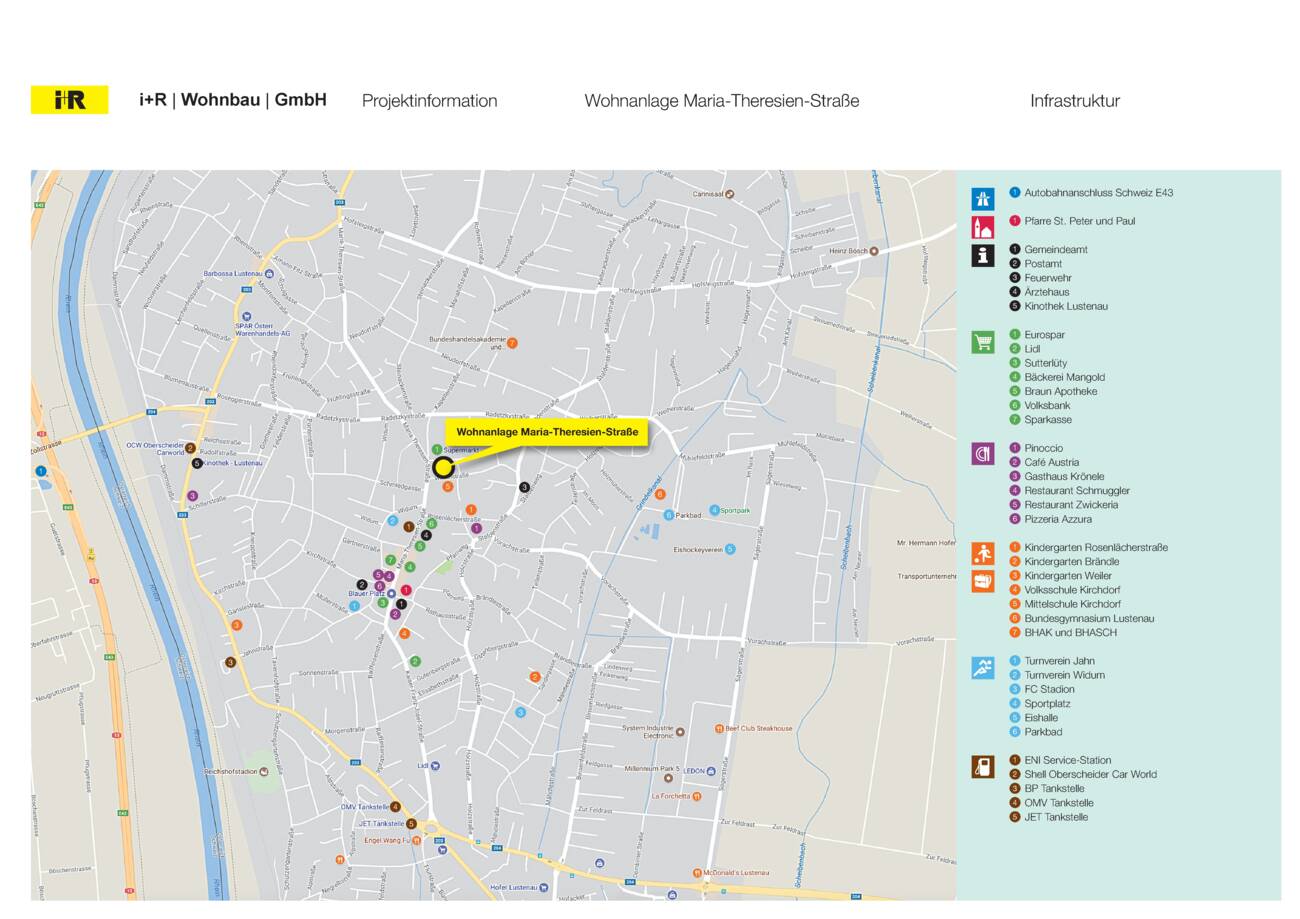
Task: Click the yellow Wohnanlage Maria-Theresien-Straße map callout
Action: click(x=547, y=432)
